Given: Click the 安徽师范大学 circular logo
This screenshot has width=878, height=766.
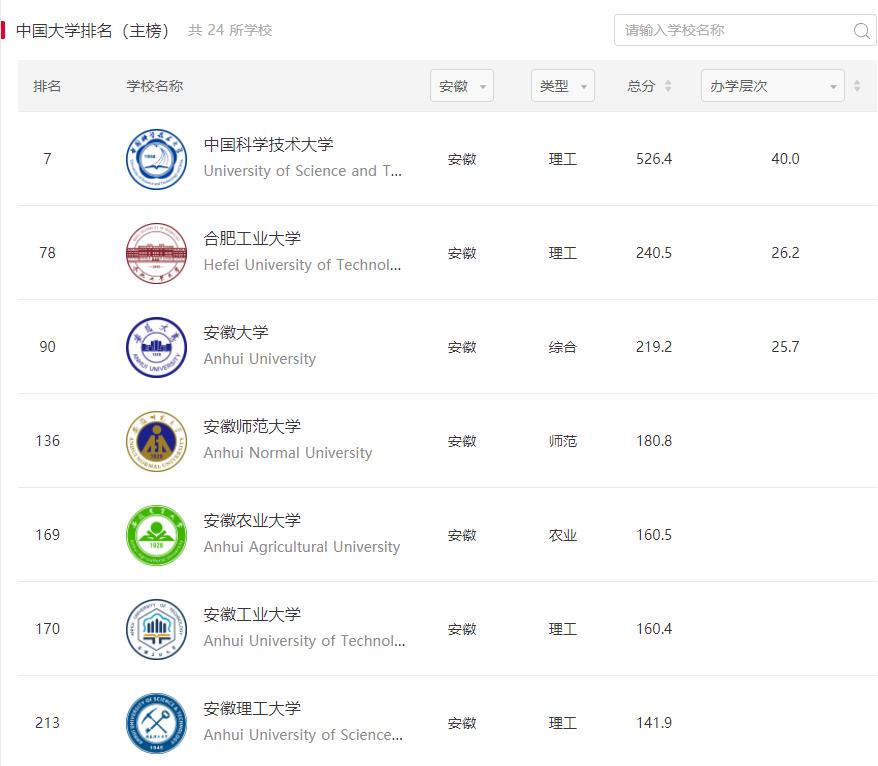Looking at the screenshot, I should coord(156,441).
